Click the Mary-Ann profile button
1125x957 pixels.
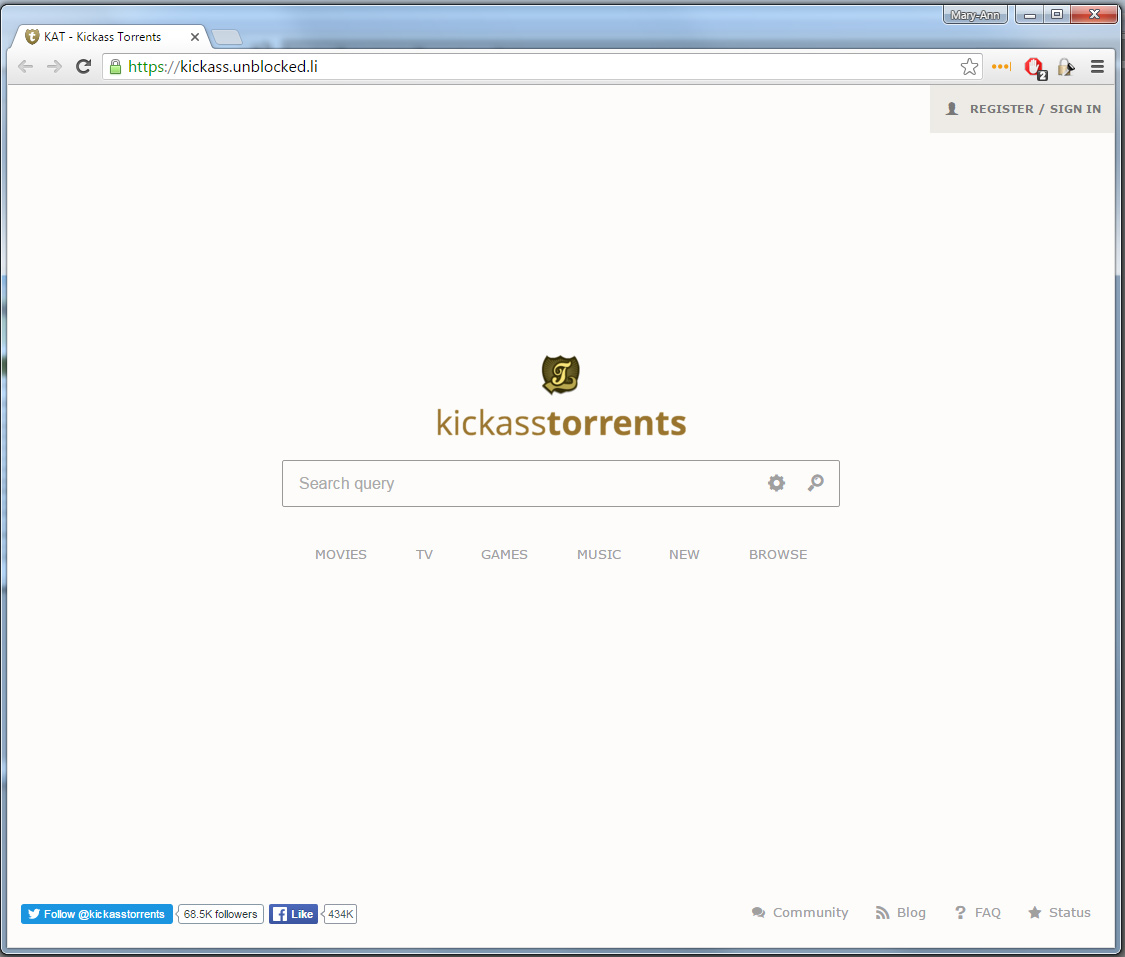pyautogui.click(x=975, y=14)
